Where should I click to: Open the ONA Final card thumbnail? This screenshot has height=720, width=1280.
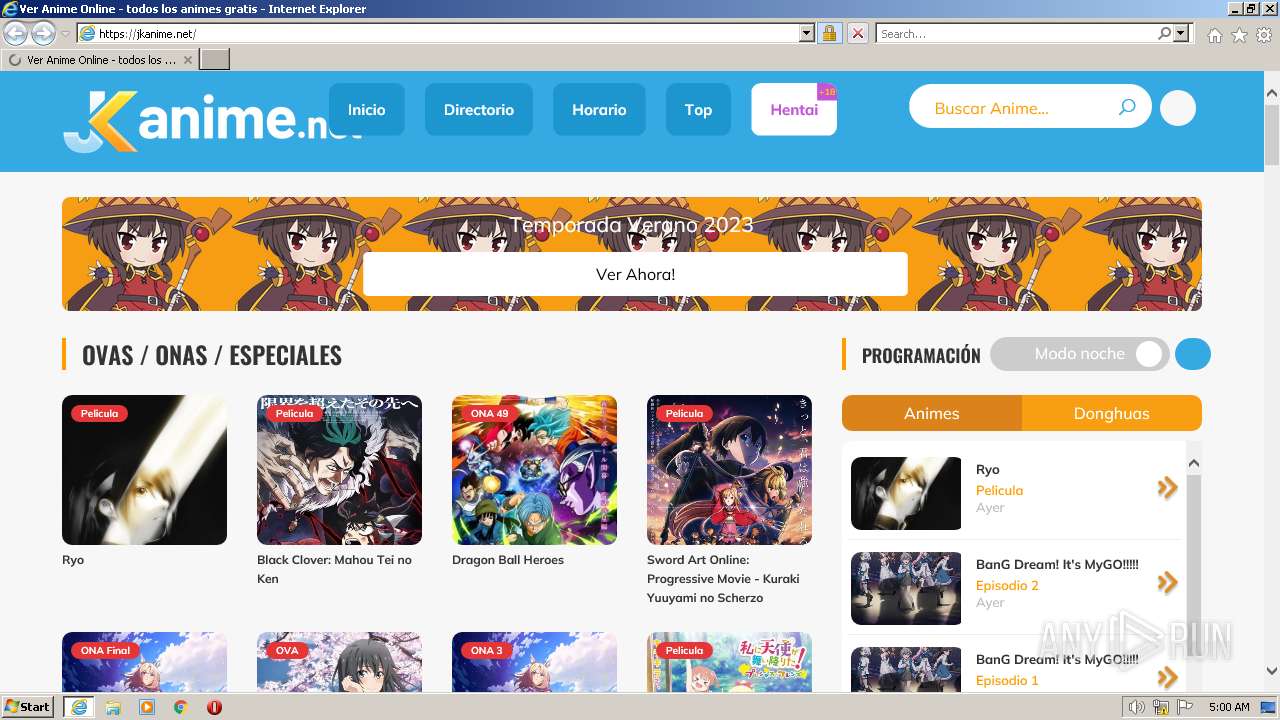tap(144, 662)
